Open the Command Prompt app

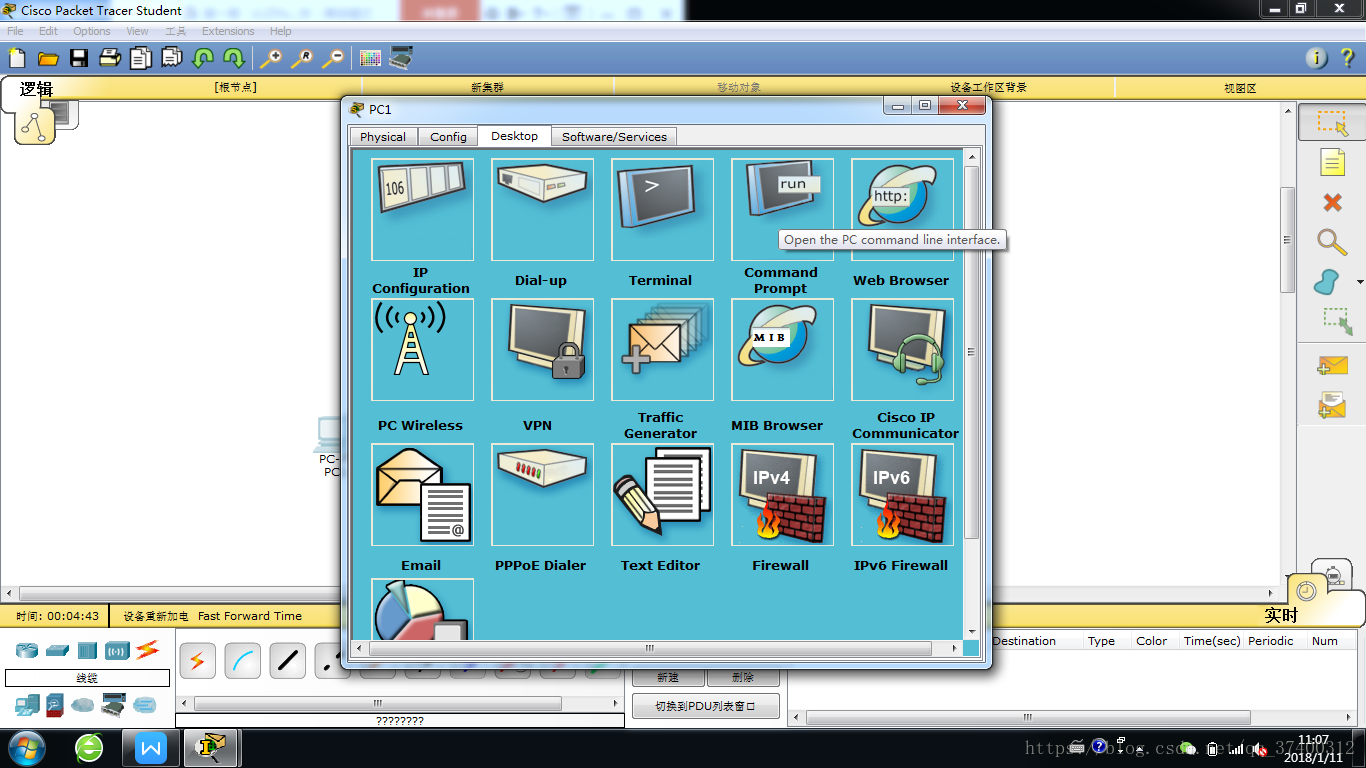click(782, 210)
